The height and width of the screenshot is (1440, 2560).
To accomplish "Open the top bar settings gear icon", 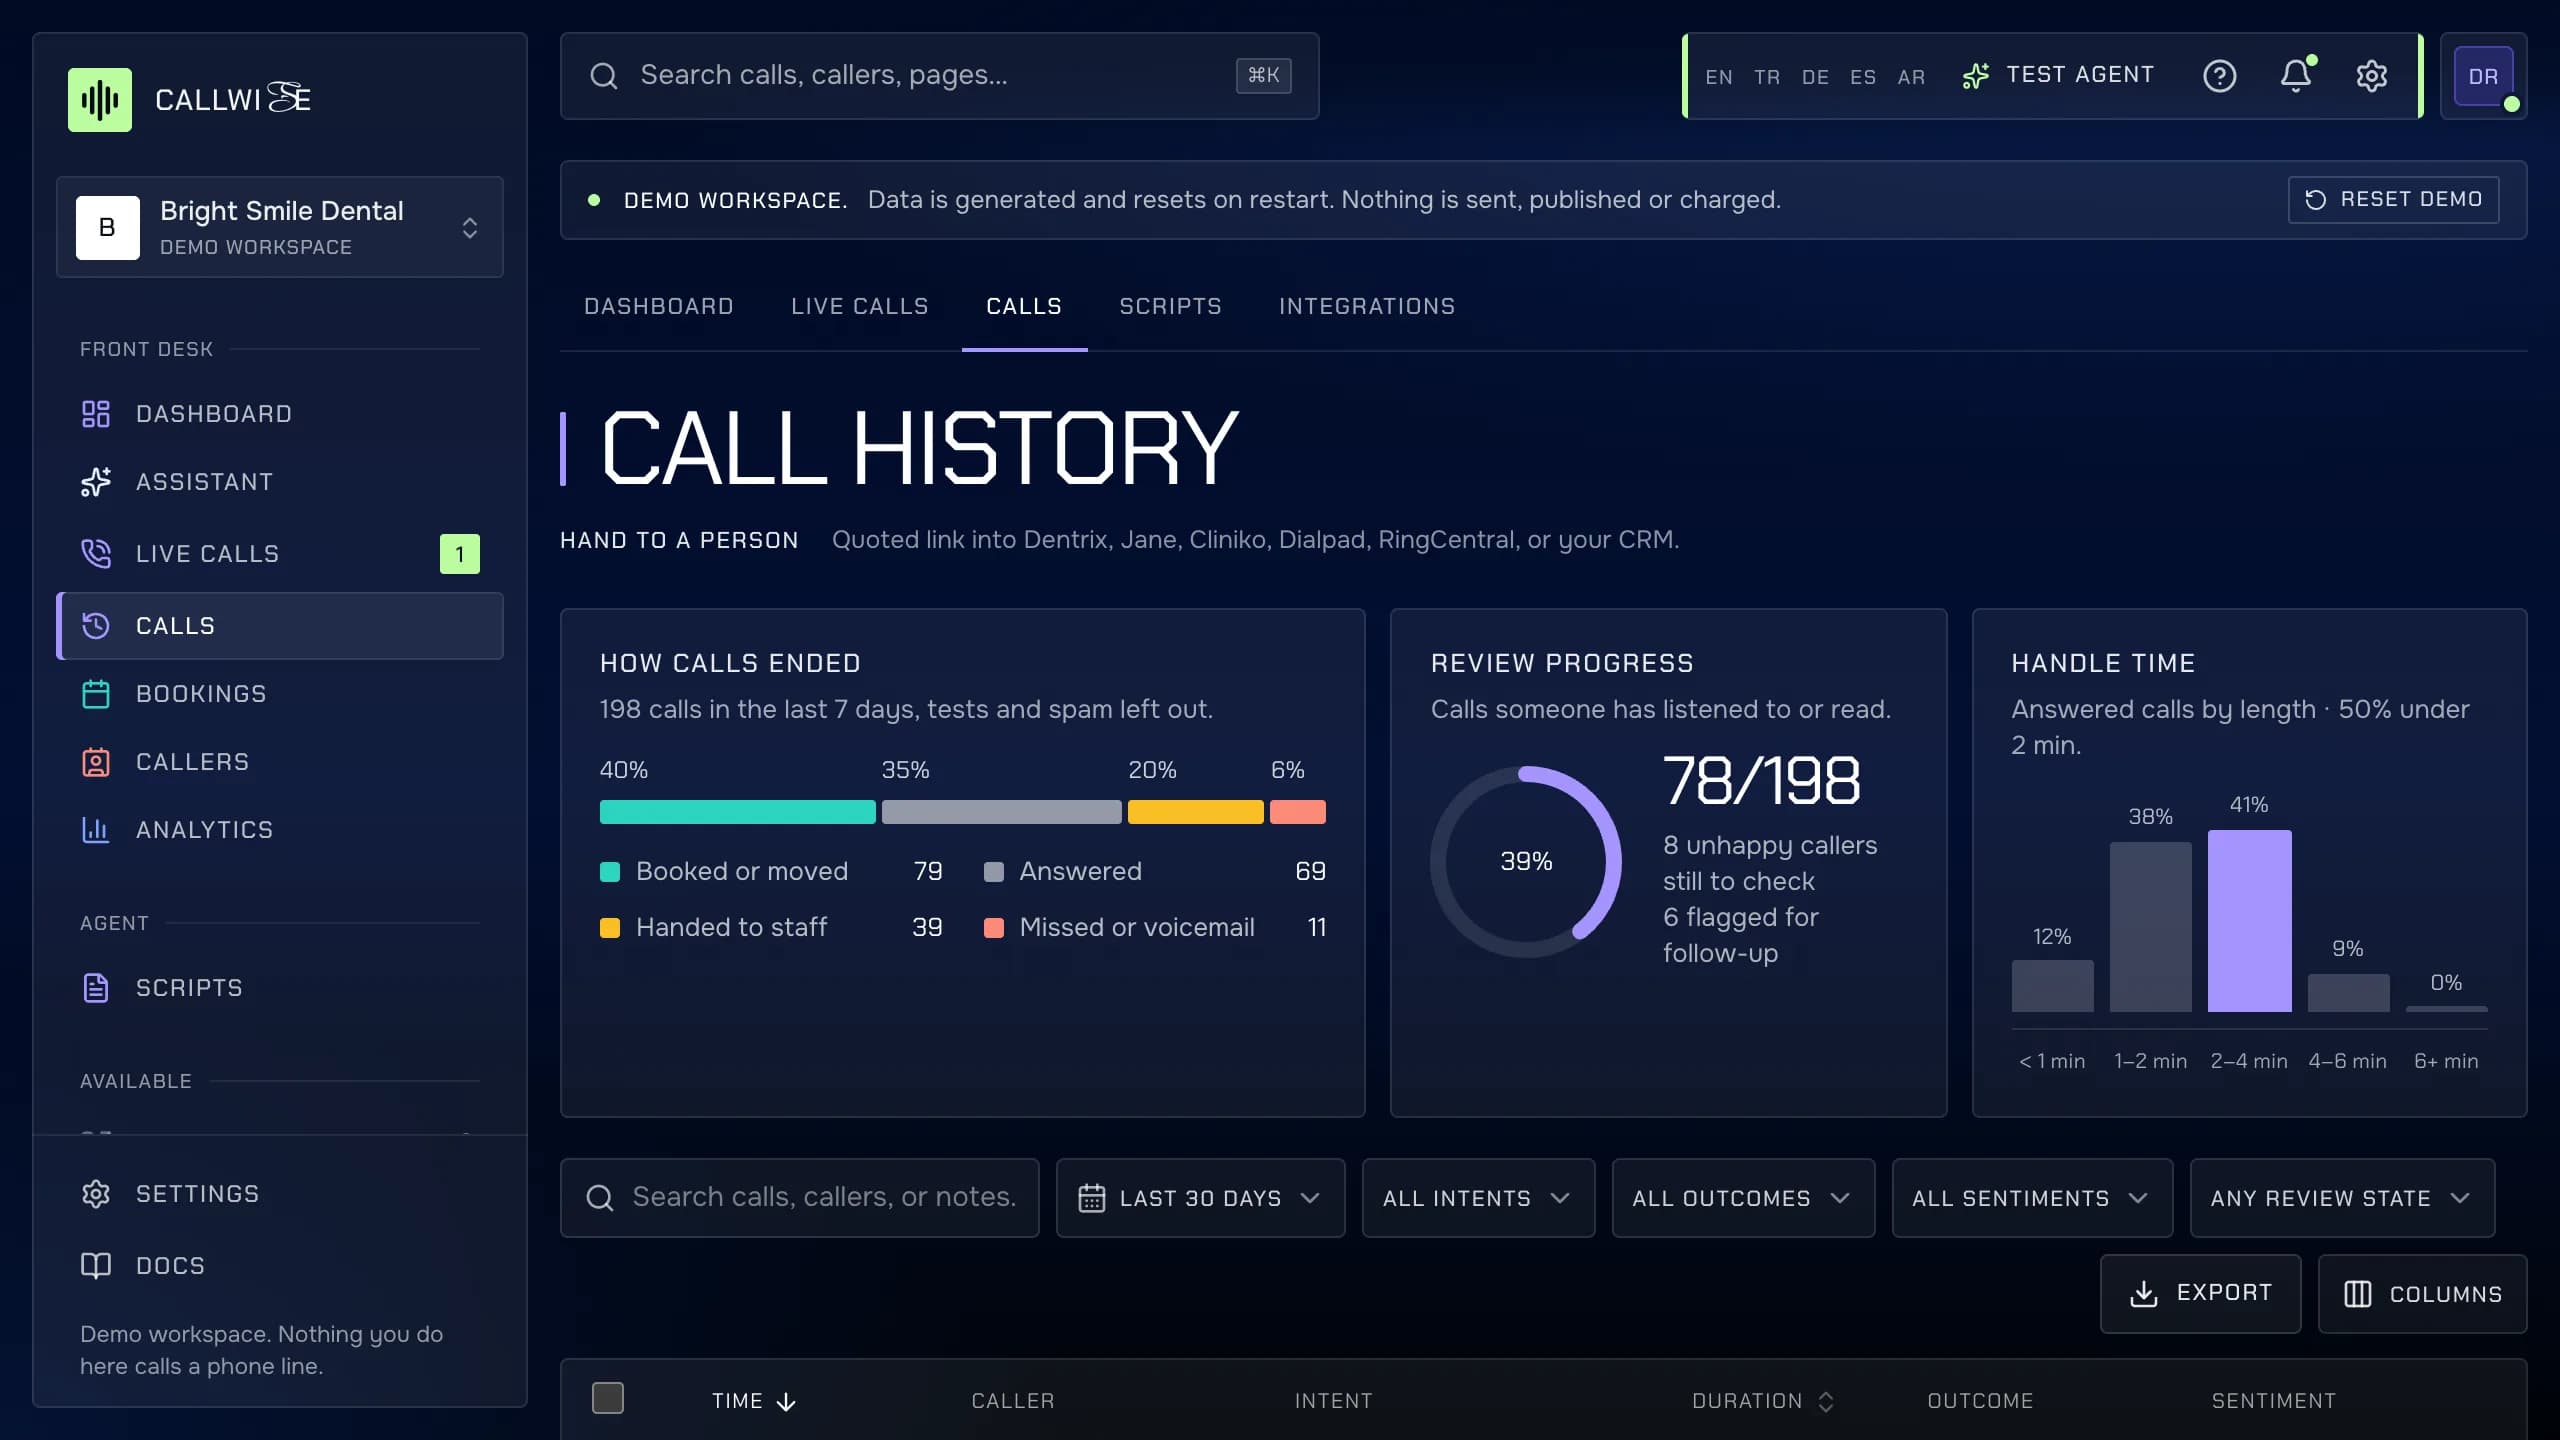I will point(2372,76).
